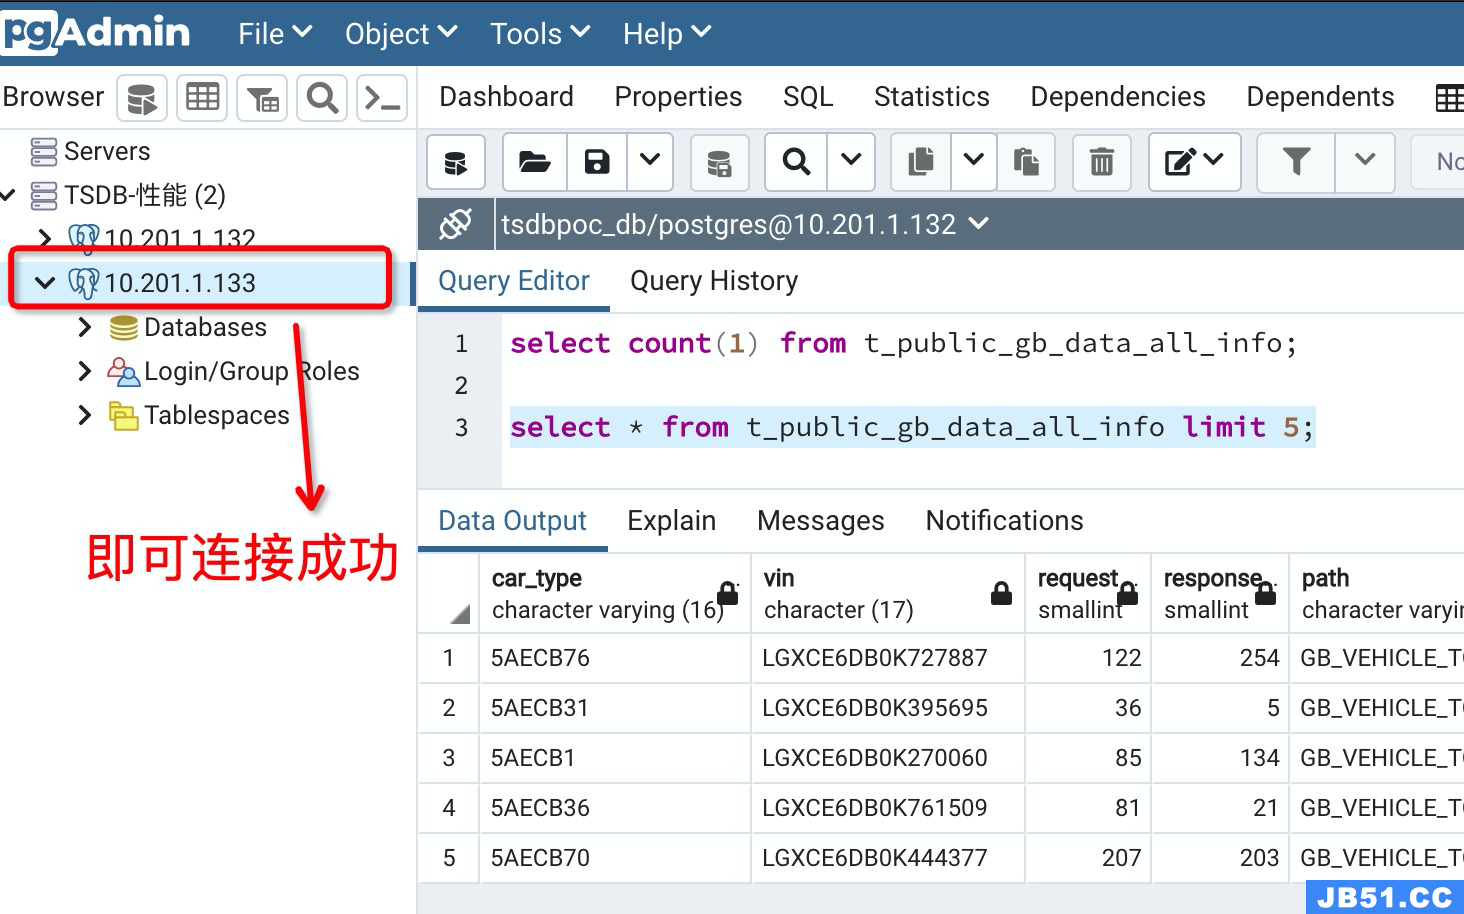Switch to the Statistics tab

tap(931, 97)
